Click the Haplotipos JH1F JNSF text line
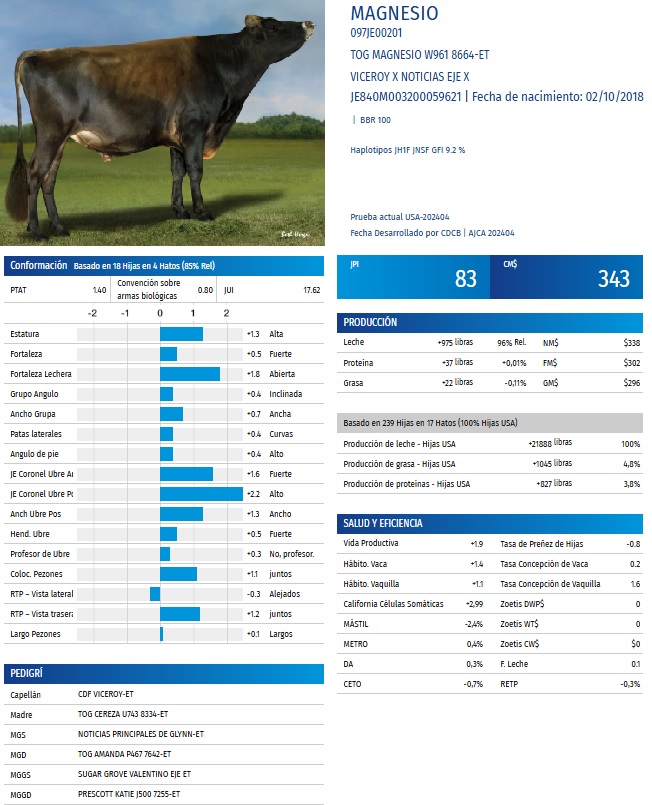This screenshot has height=805, width=652. (407, 150)
